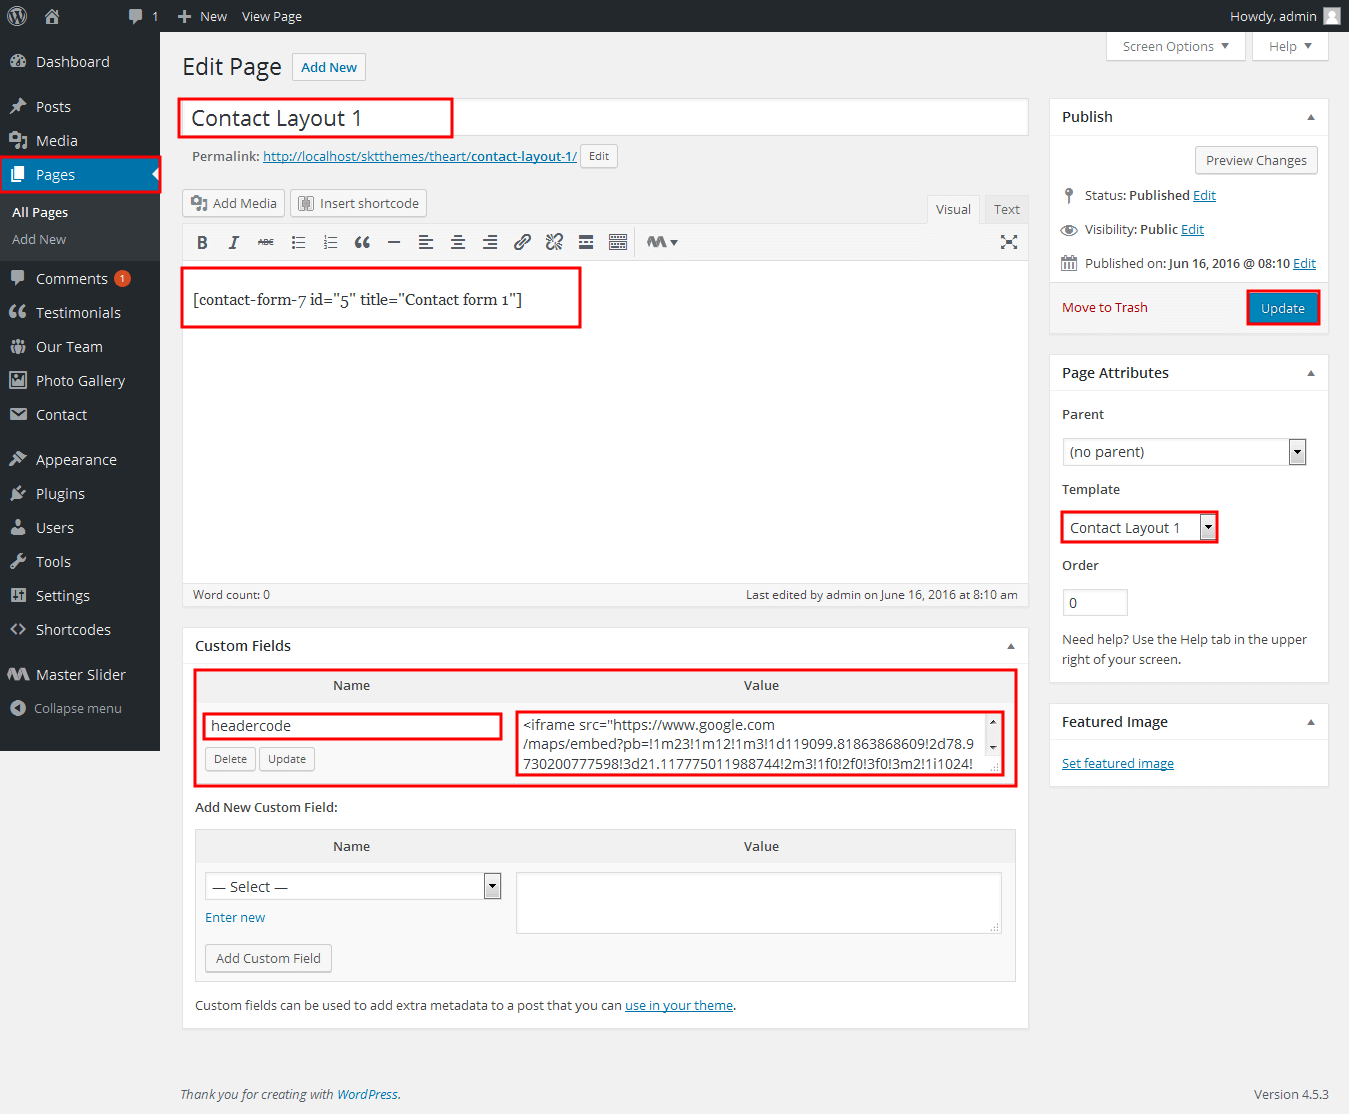1349x1114 pixels.
Task: Align text left
Action: click(x=426, y=242)
